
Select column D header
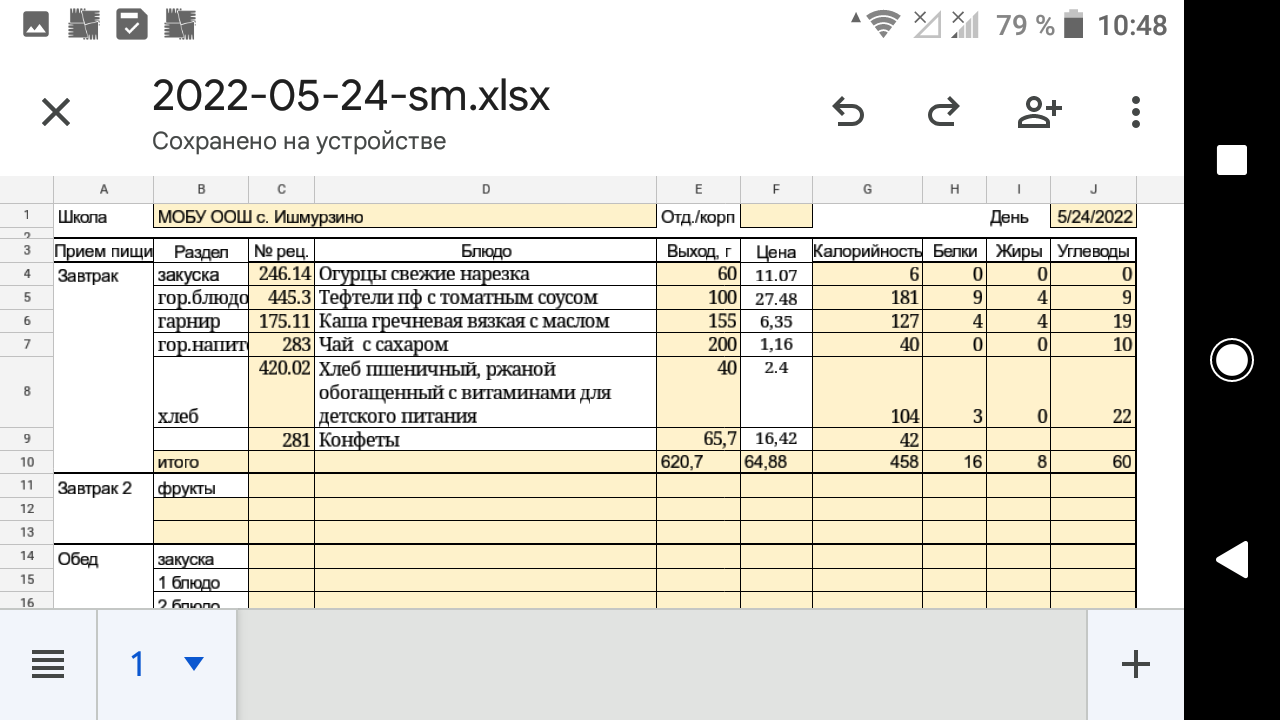pyautogui.click(x=485, y=190)
